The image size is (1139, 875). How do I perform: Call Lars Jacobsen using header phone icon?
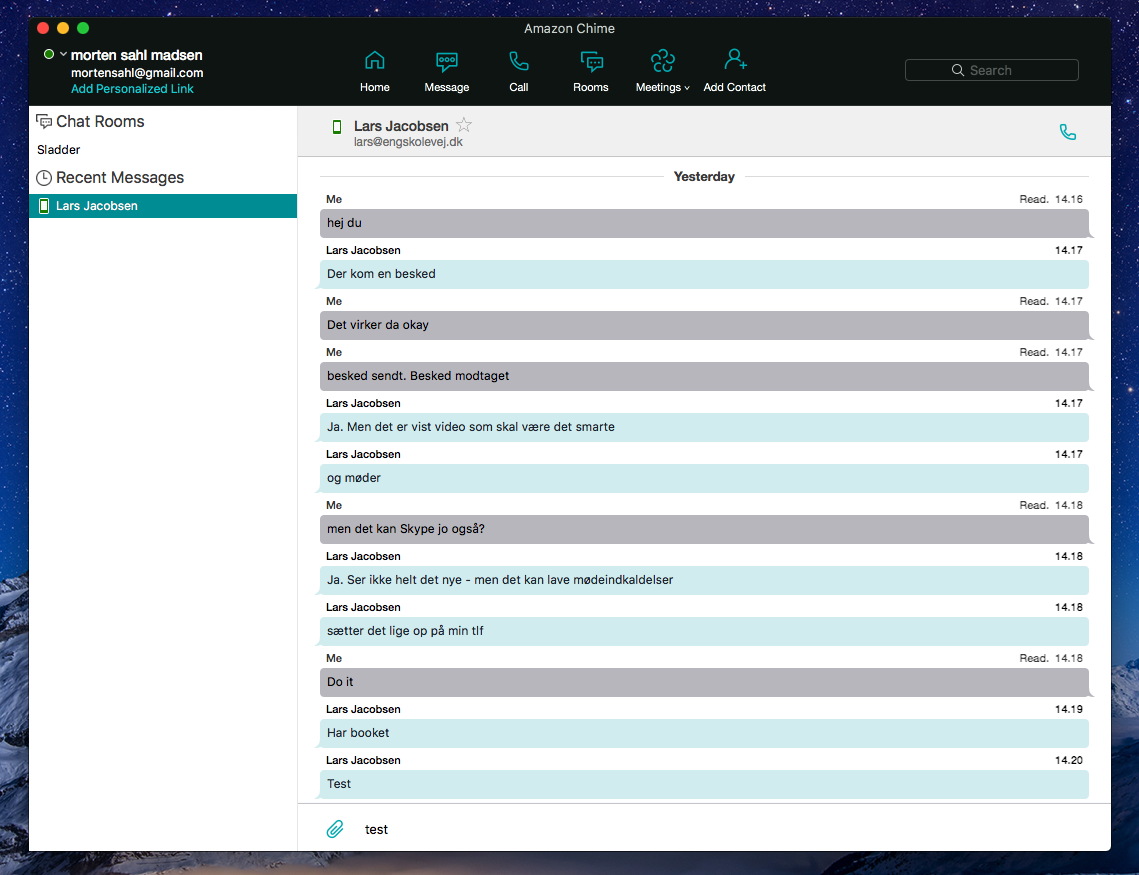[x=1067, y=132]
